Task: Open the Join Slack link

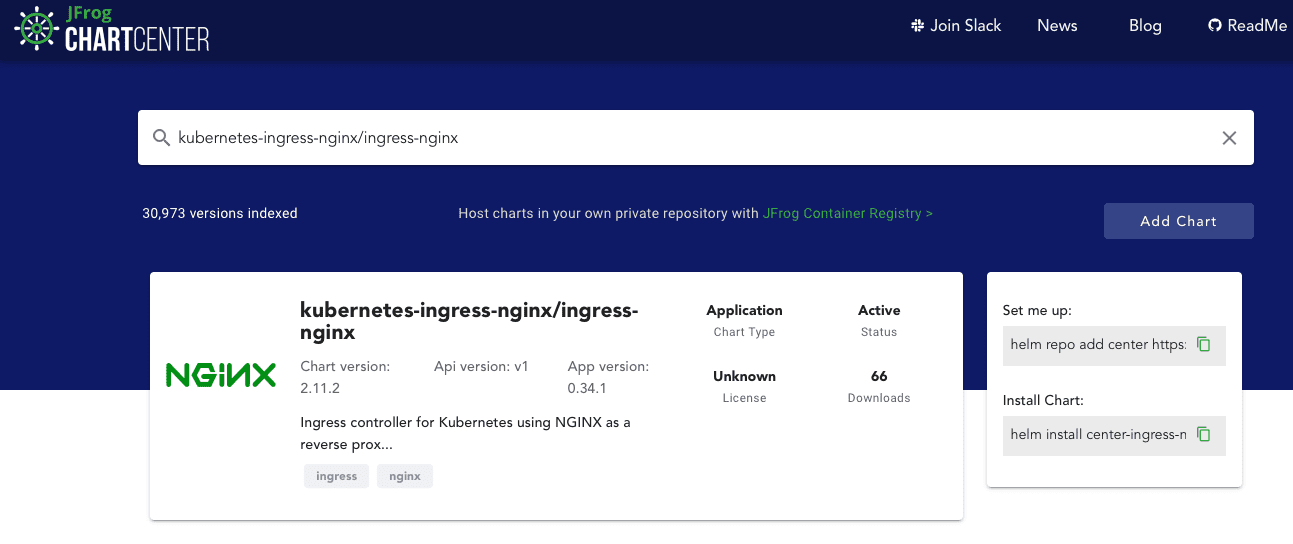Action: [956, 26]
